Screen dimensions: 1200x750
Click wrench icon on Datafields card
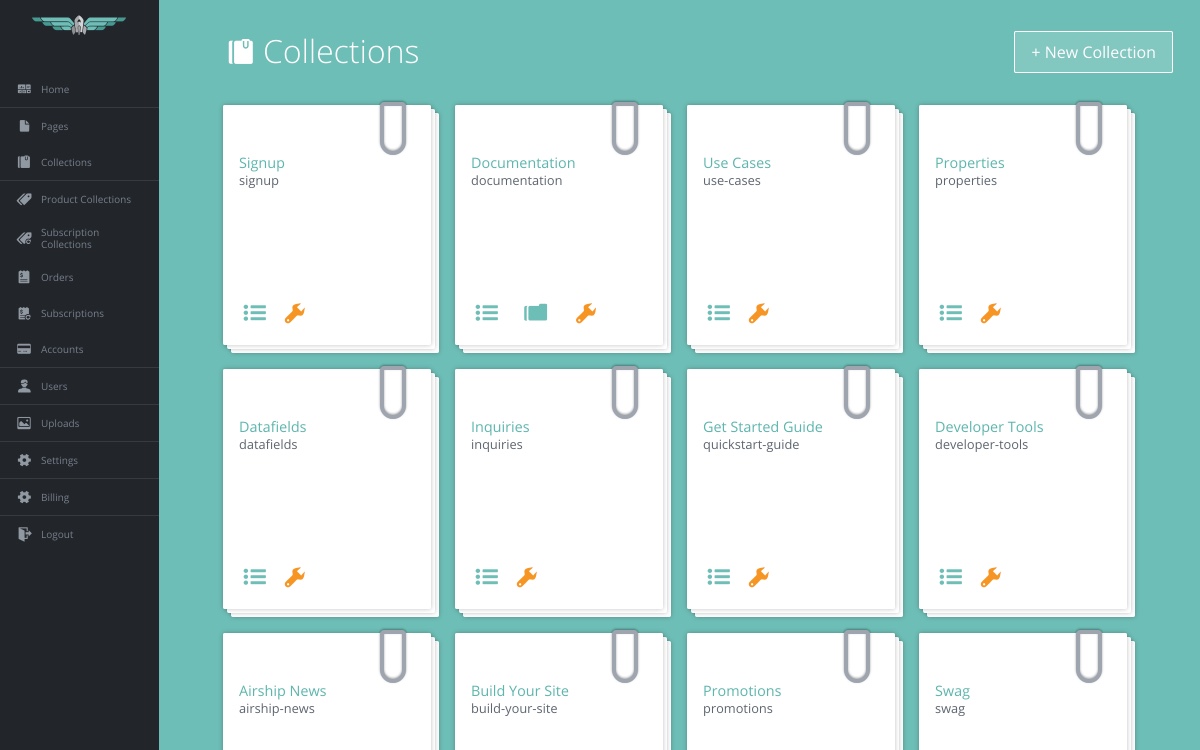pyautogui.click(x=295, y=577)
